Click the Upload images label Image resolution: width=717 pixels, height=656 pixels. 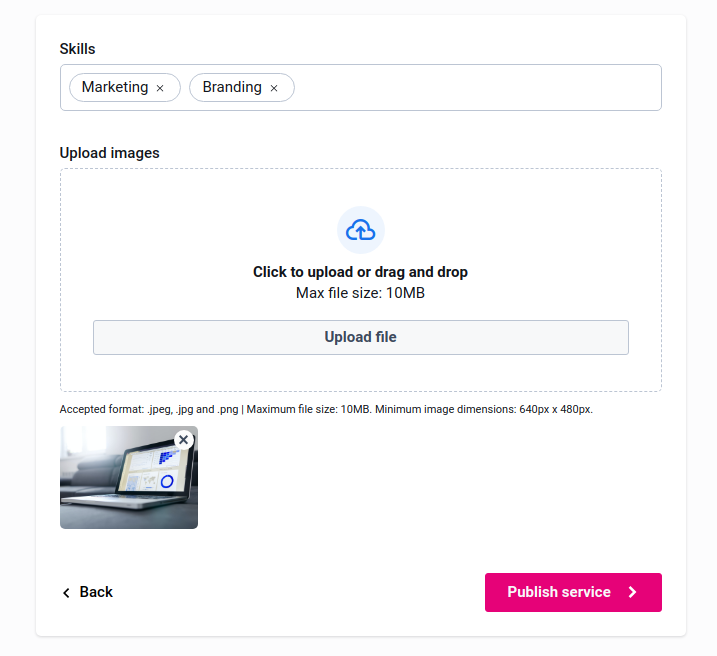(109, 153)
